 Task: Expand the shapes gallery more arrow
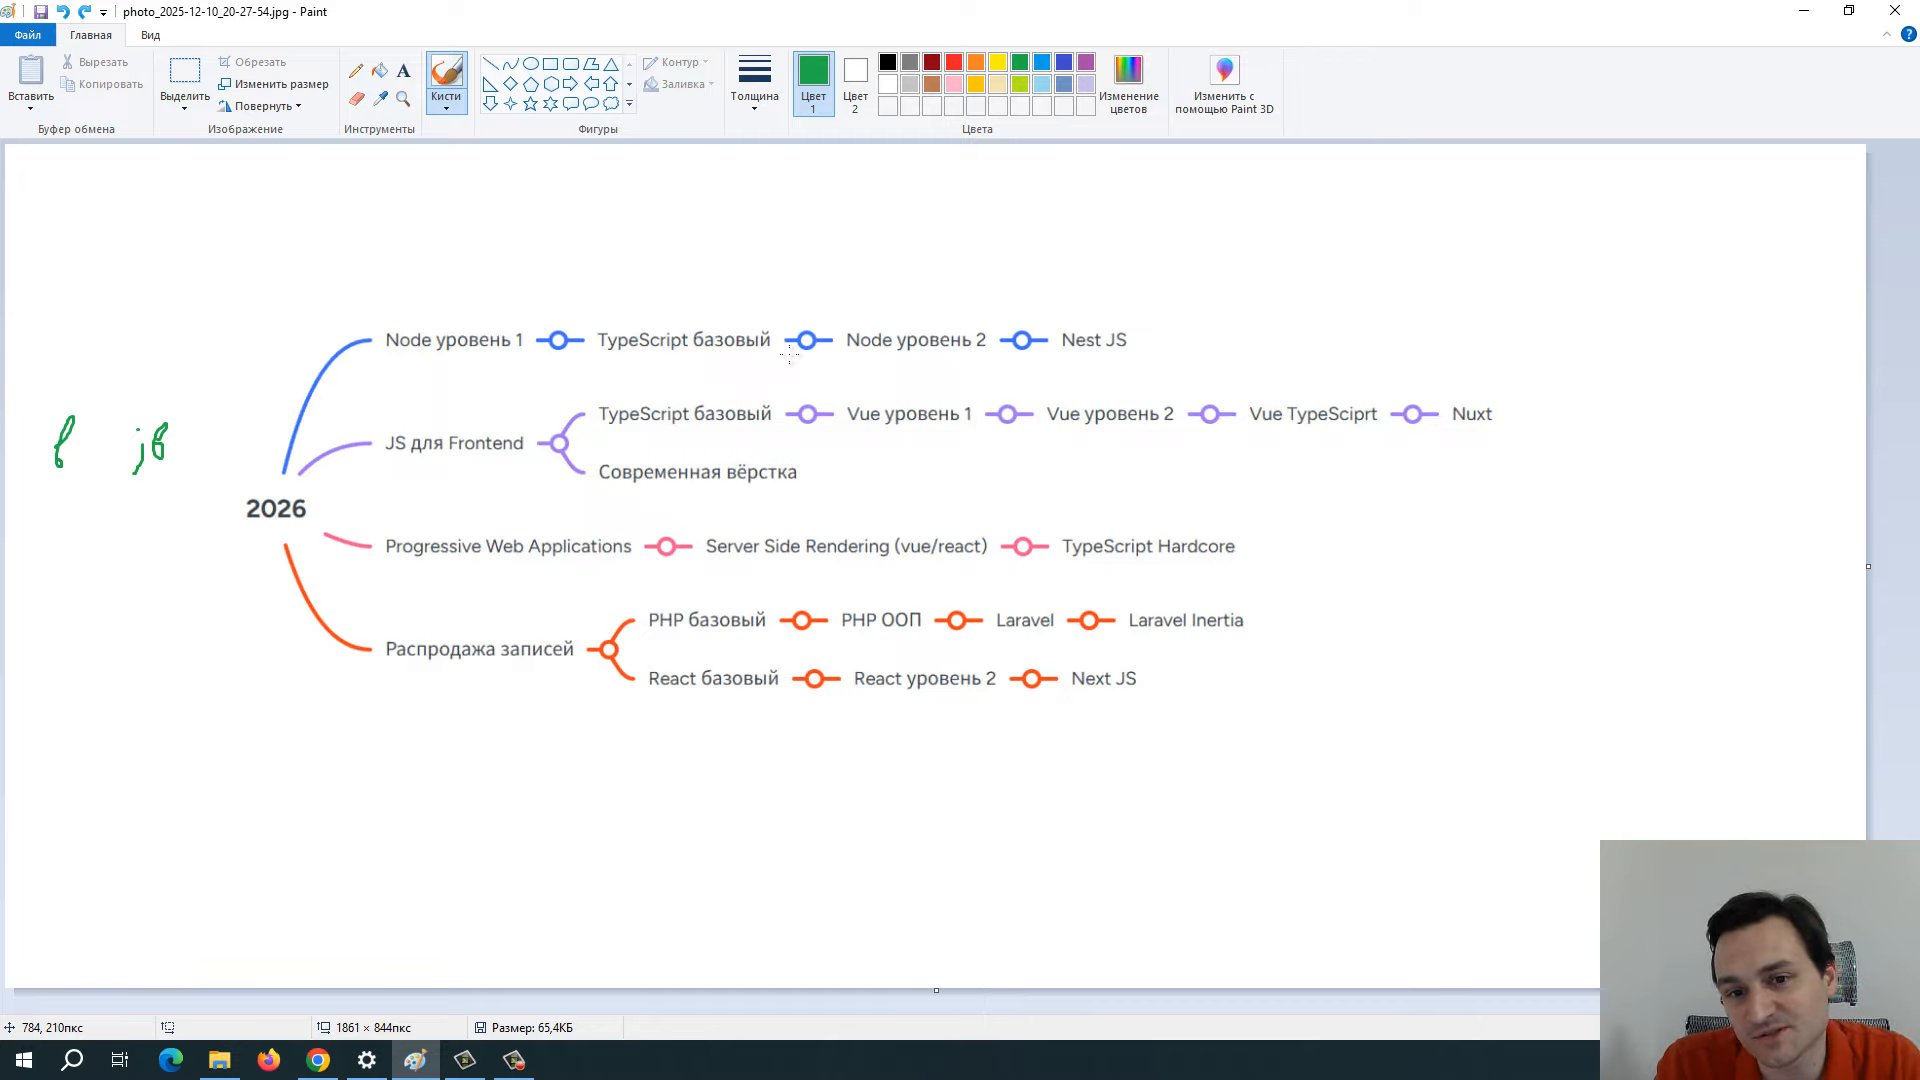point(629,104)
